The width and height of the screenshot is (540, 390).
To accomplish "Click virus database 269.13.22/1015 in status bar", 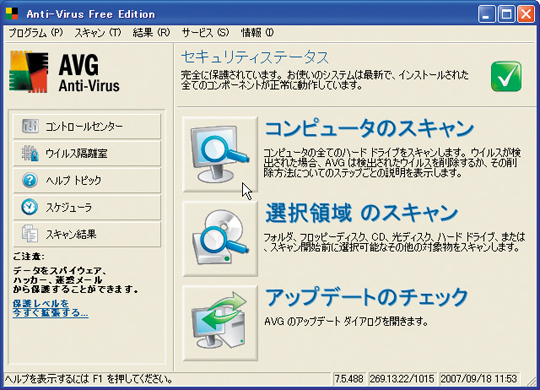I will [x=402, y=379].
